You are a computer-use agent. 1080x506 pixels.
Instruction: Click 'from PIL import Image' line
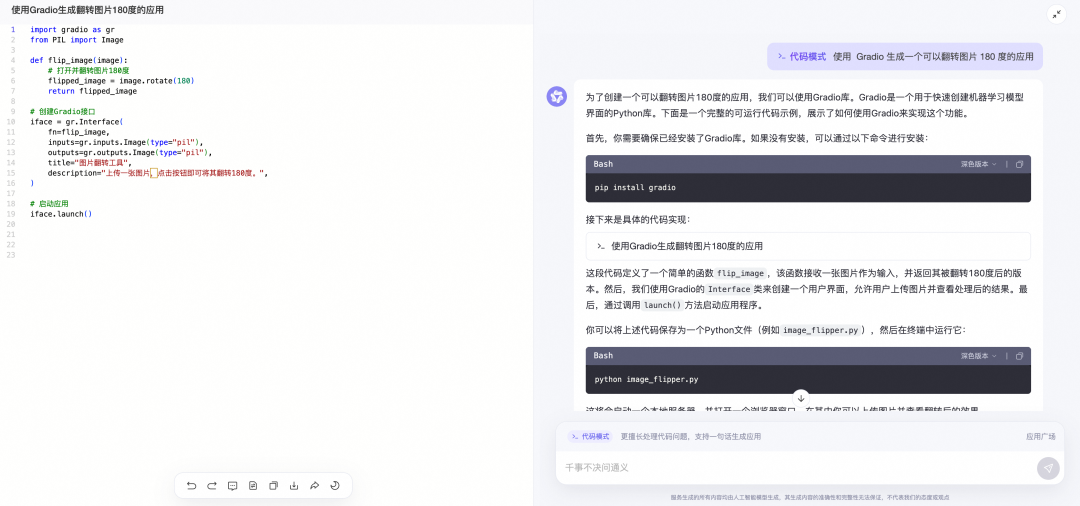(x=76, y=40)
